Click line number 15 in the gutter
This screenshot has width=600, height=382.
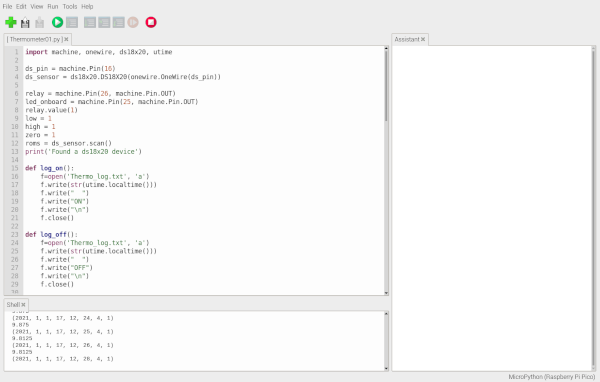pos(15,168)
